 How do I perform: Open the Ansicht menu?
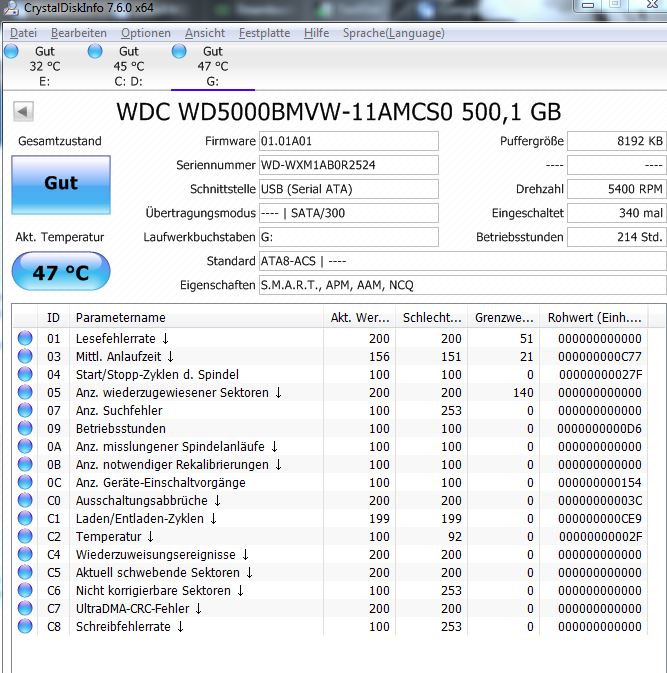tap(205, 33)
